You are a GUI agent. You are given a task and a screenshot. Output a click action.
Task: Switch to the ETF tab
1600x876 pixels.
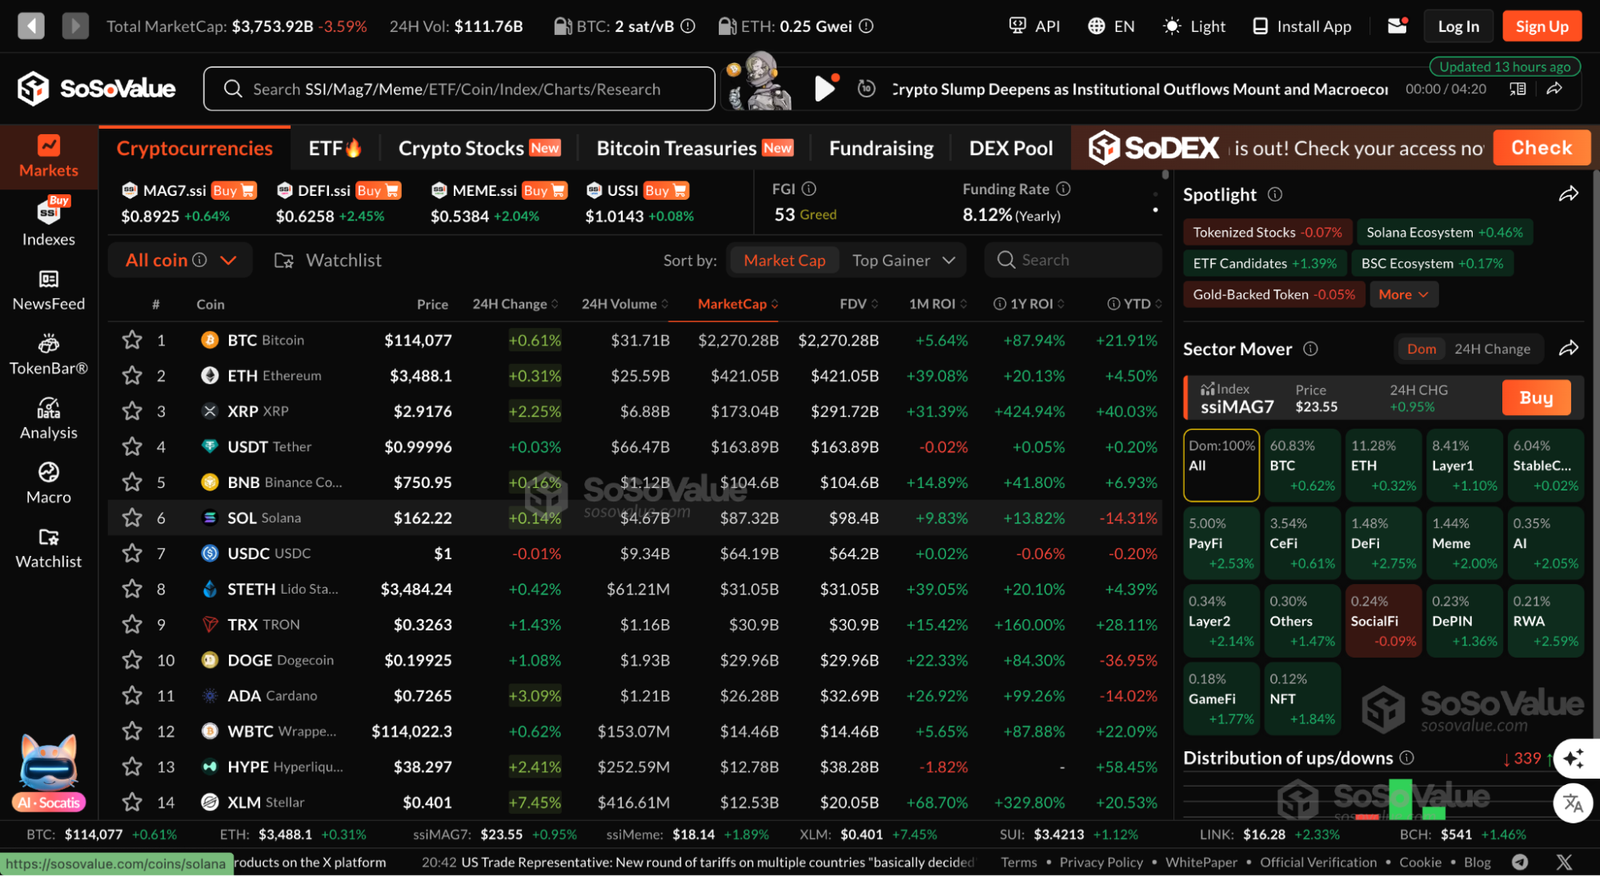click(335, 148)
